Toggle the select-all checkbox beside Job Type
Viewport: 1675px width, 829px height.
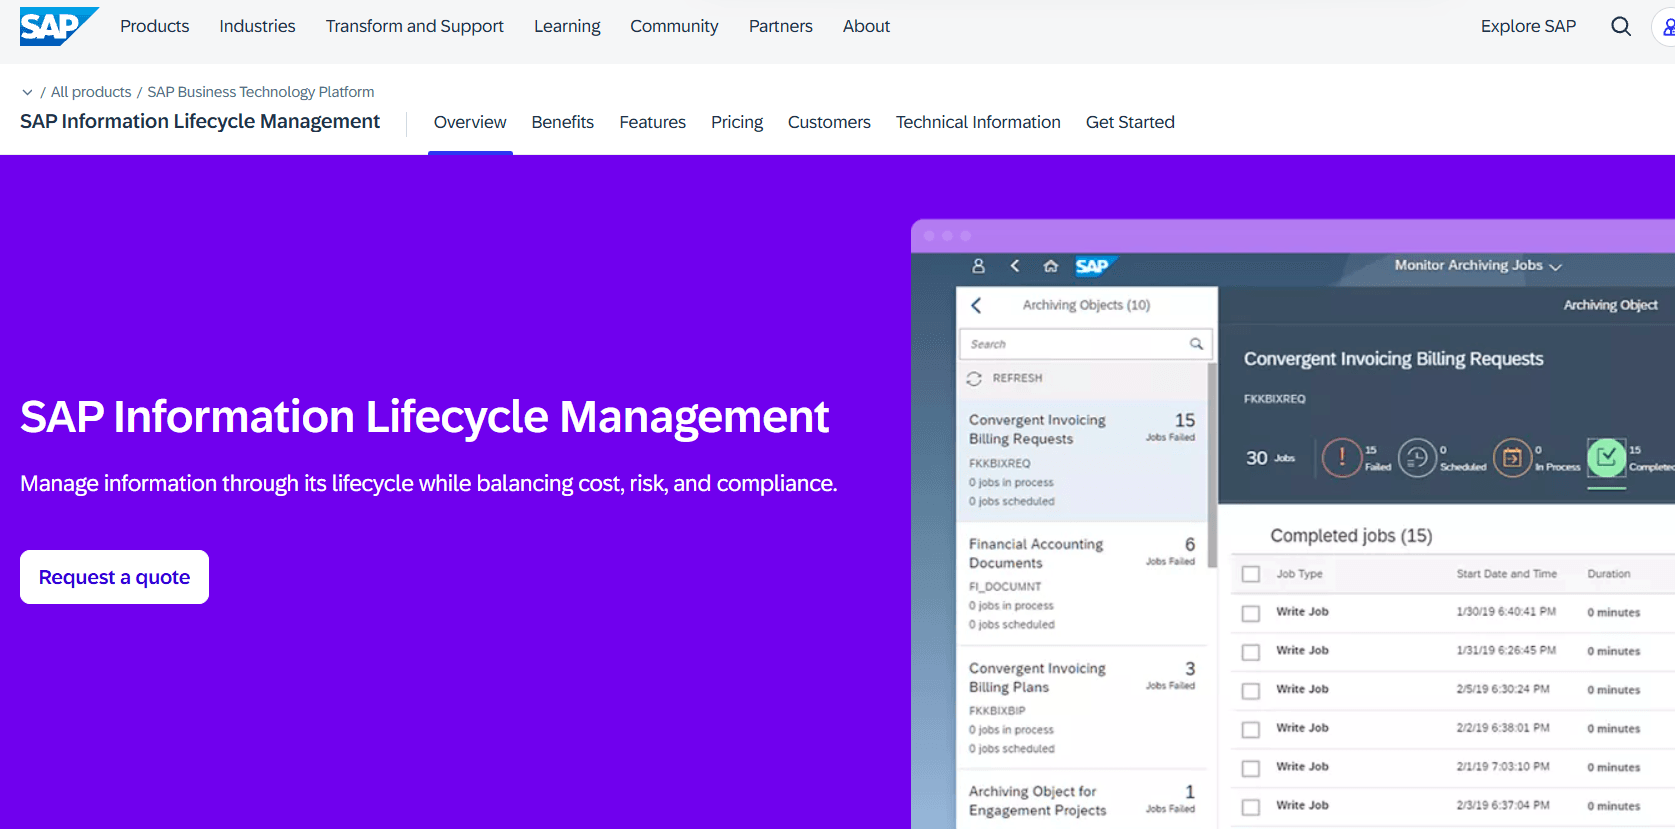1251,574
